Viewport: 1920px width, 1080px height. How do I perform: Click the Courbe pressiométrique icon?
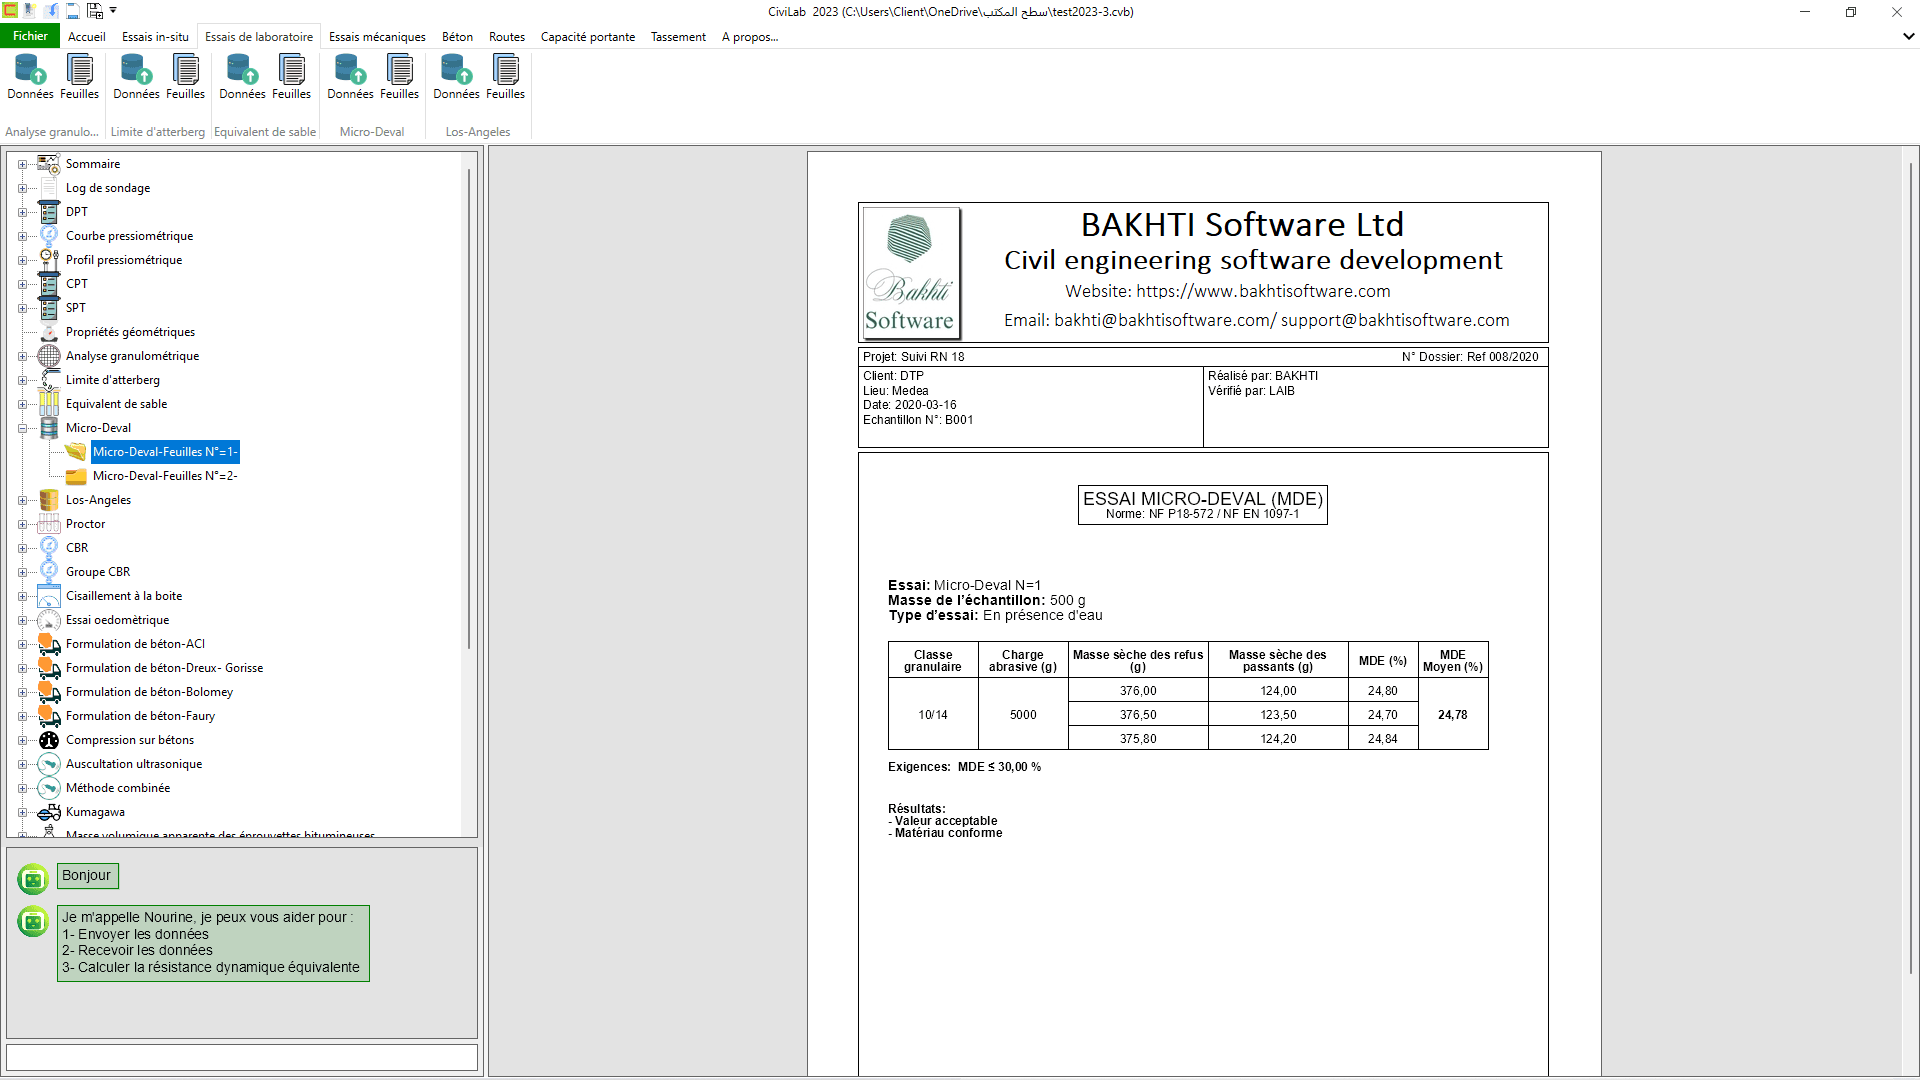point(49,236)
